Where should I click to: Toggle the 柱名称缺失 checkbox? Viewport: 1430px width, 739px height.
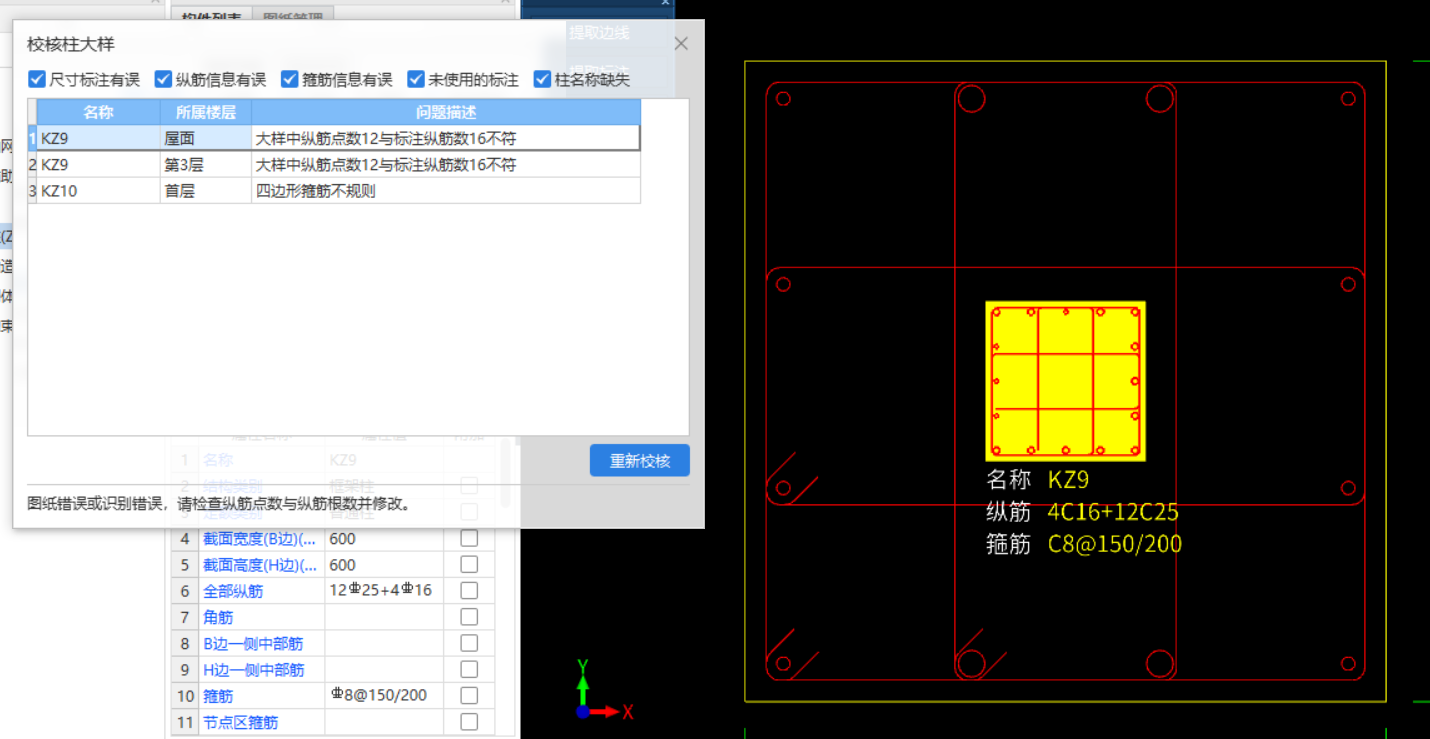pos(542,79)
